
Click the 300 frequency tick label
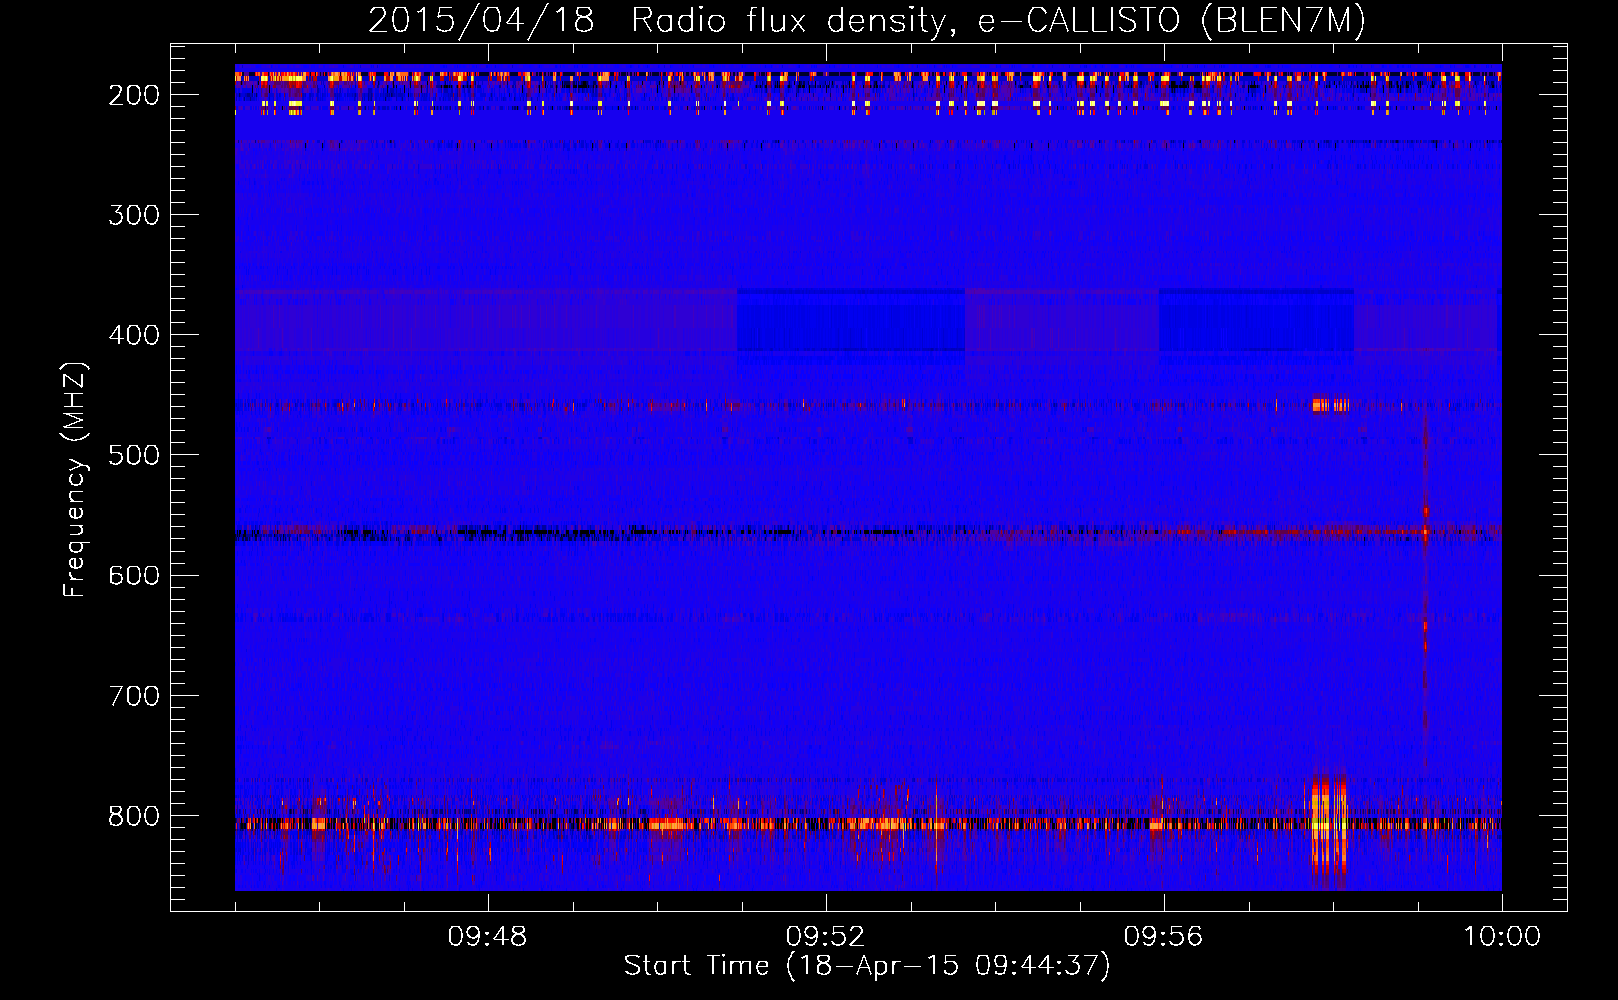point(134,215)
